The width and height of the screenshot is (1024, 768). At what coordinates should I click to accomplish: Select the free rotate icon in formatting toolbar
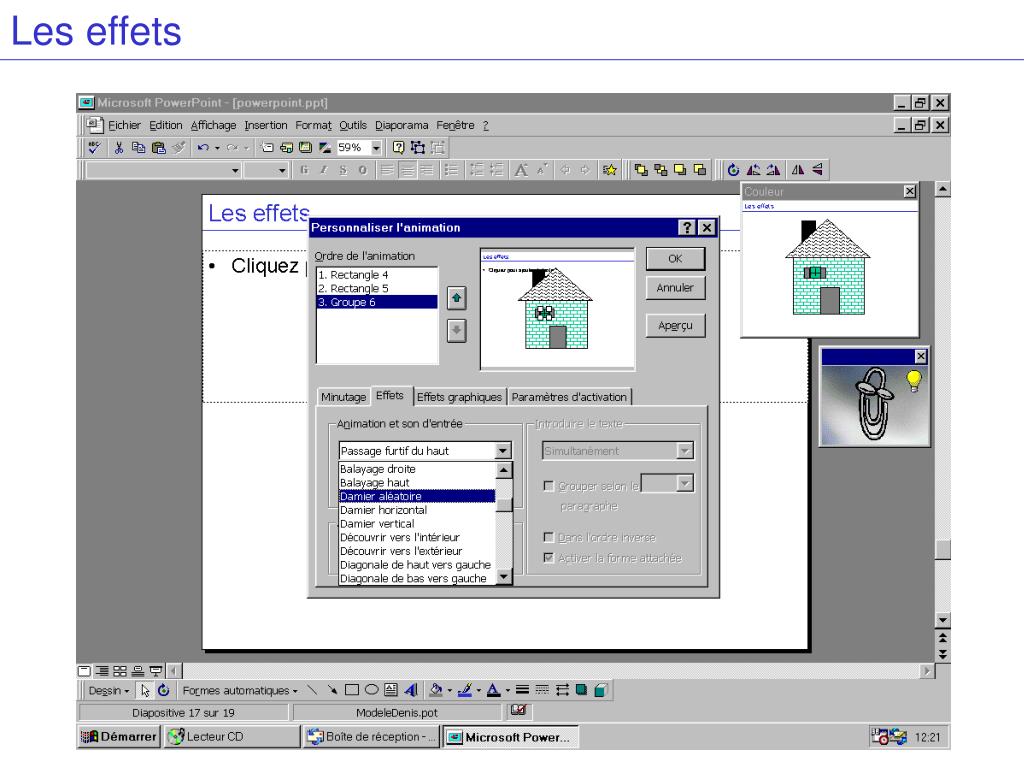pos(733,170)
